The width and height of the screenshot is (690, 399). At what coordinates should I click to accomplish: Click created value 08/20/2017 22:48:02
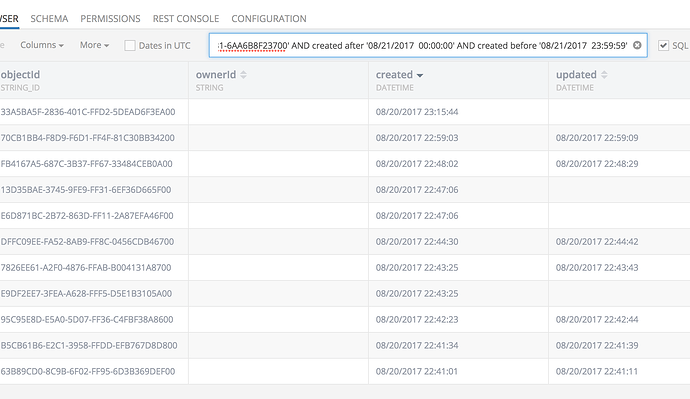tap(417, 164)
